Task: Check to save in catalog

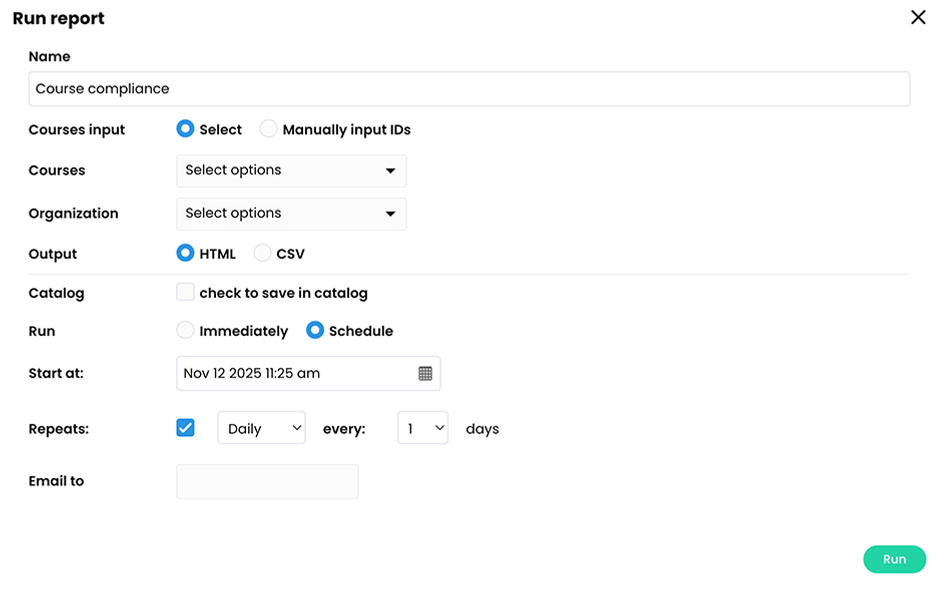Action: pyautogui.click(x=185, y=292)
